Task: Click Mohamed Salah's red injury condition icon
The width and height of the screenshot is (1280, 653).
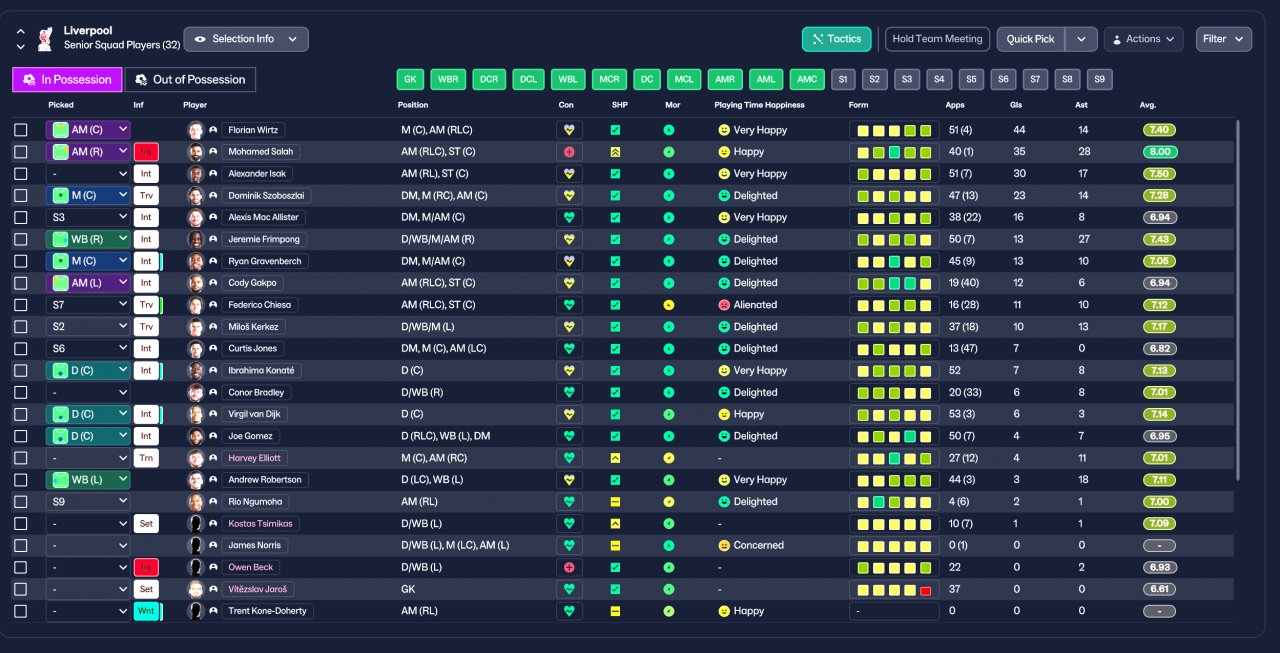Action: click(569, 152)
